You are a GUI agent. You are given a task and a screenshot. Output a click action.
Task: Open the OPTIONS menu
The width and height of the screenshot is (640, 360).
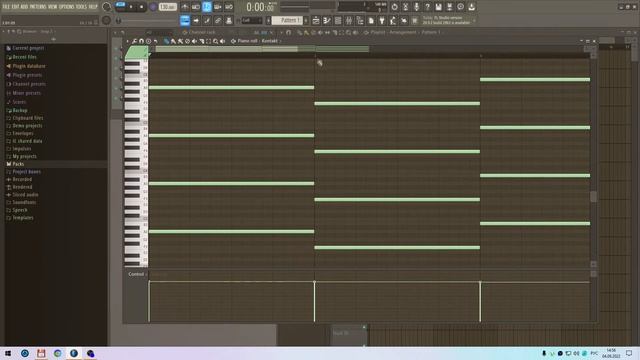(67, 7)
